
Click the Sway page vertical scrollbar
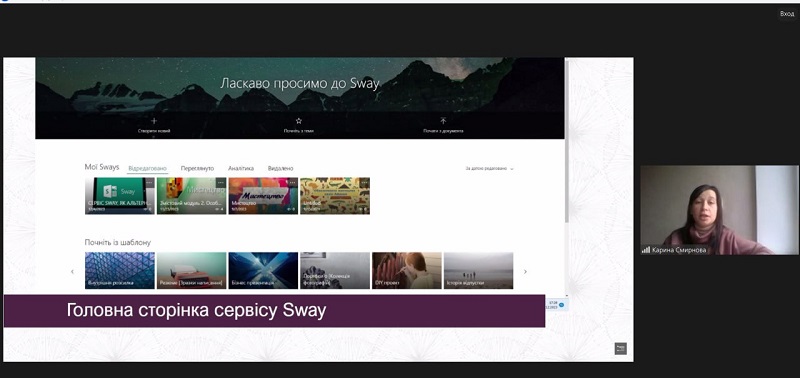[x=566, y=142]
